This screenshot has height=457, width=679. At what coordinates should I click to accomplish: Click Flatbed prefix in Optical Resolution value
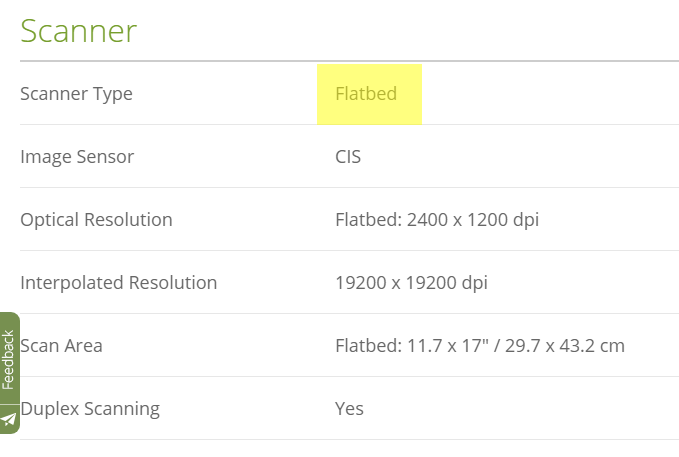(x=367, y=220)
